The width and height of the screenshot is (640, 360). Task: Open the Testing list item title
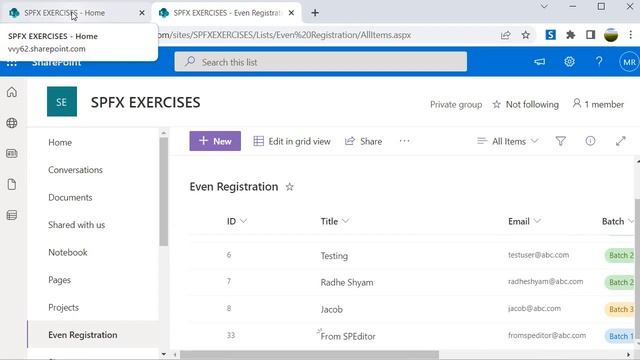pos(334,256)
